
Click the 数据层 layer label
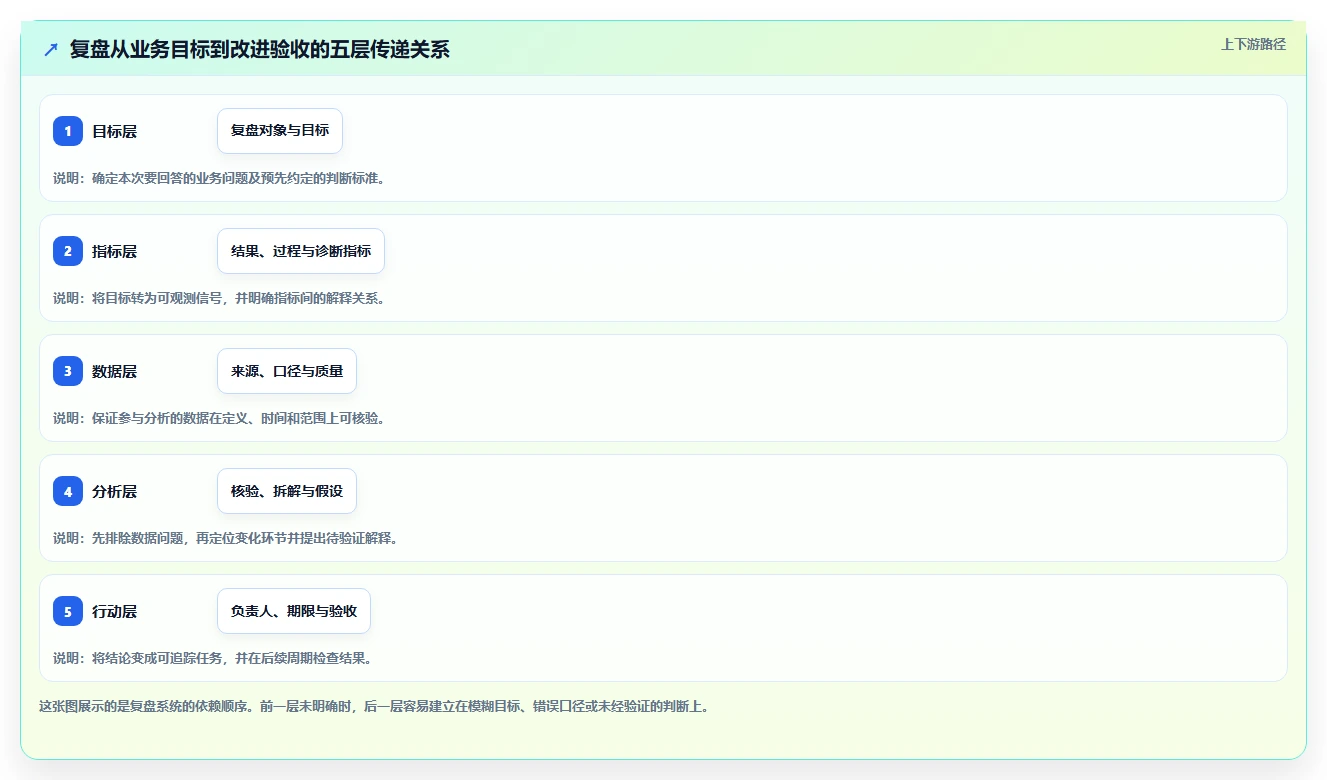(114, 371)
